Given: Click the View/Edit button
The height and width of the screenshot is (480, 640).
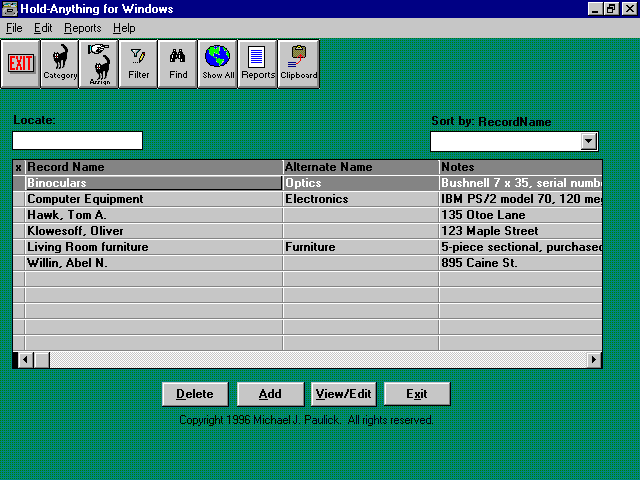Looking at the screenshot, I should pyautogui.click(x=343, y=394).
